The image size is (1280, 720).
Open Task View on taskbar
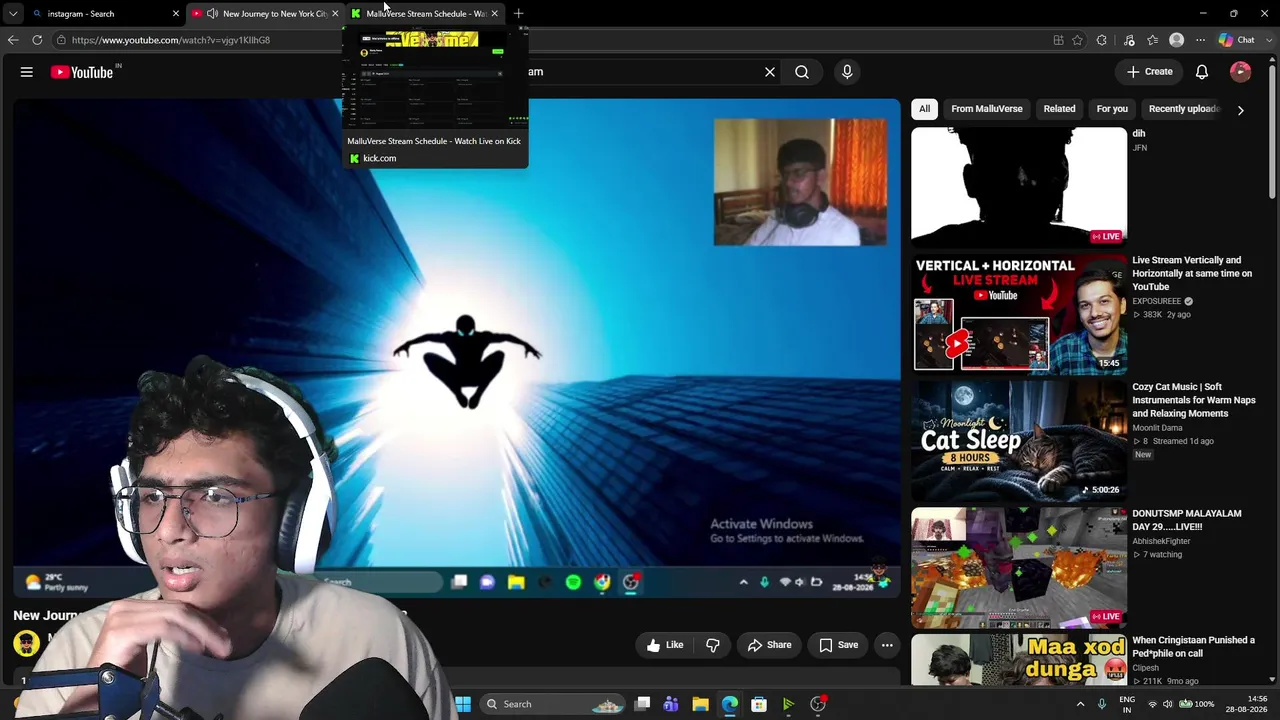click(643, 704)
